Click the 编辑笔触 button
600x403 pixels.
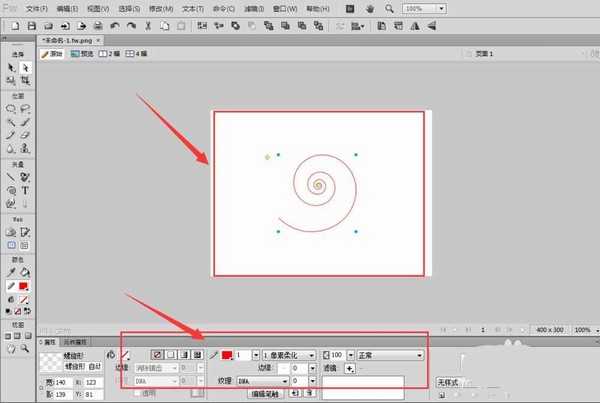pos(267,394)
